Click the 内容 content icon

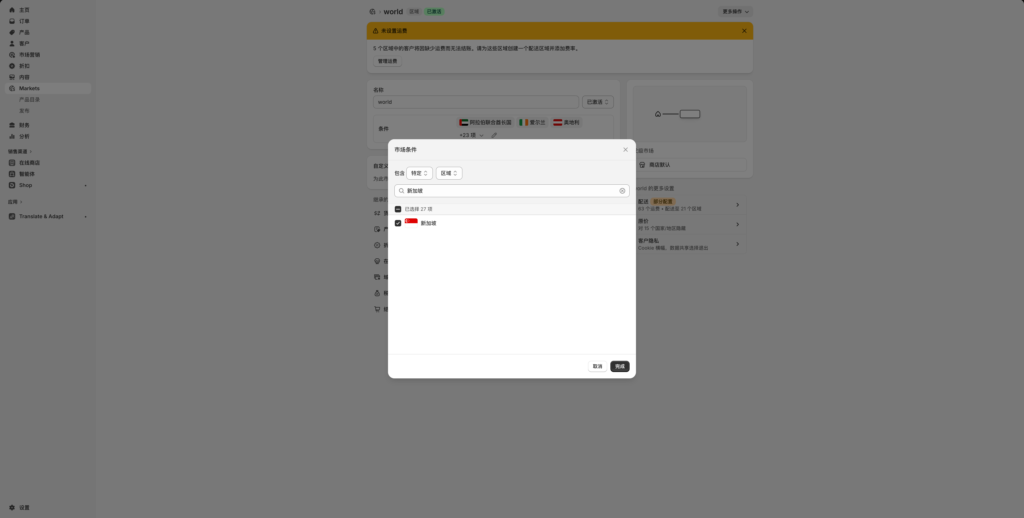(12, 77)
